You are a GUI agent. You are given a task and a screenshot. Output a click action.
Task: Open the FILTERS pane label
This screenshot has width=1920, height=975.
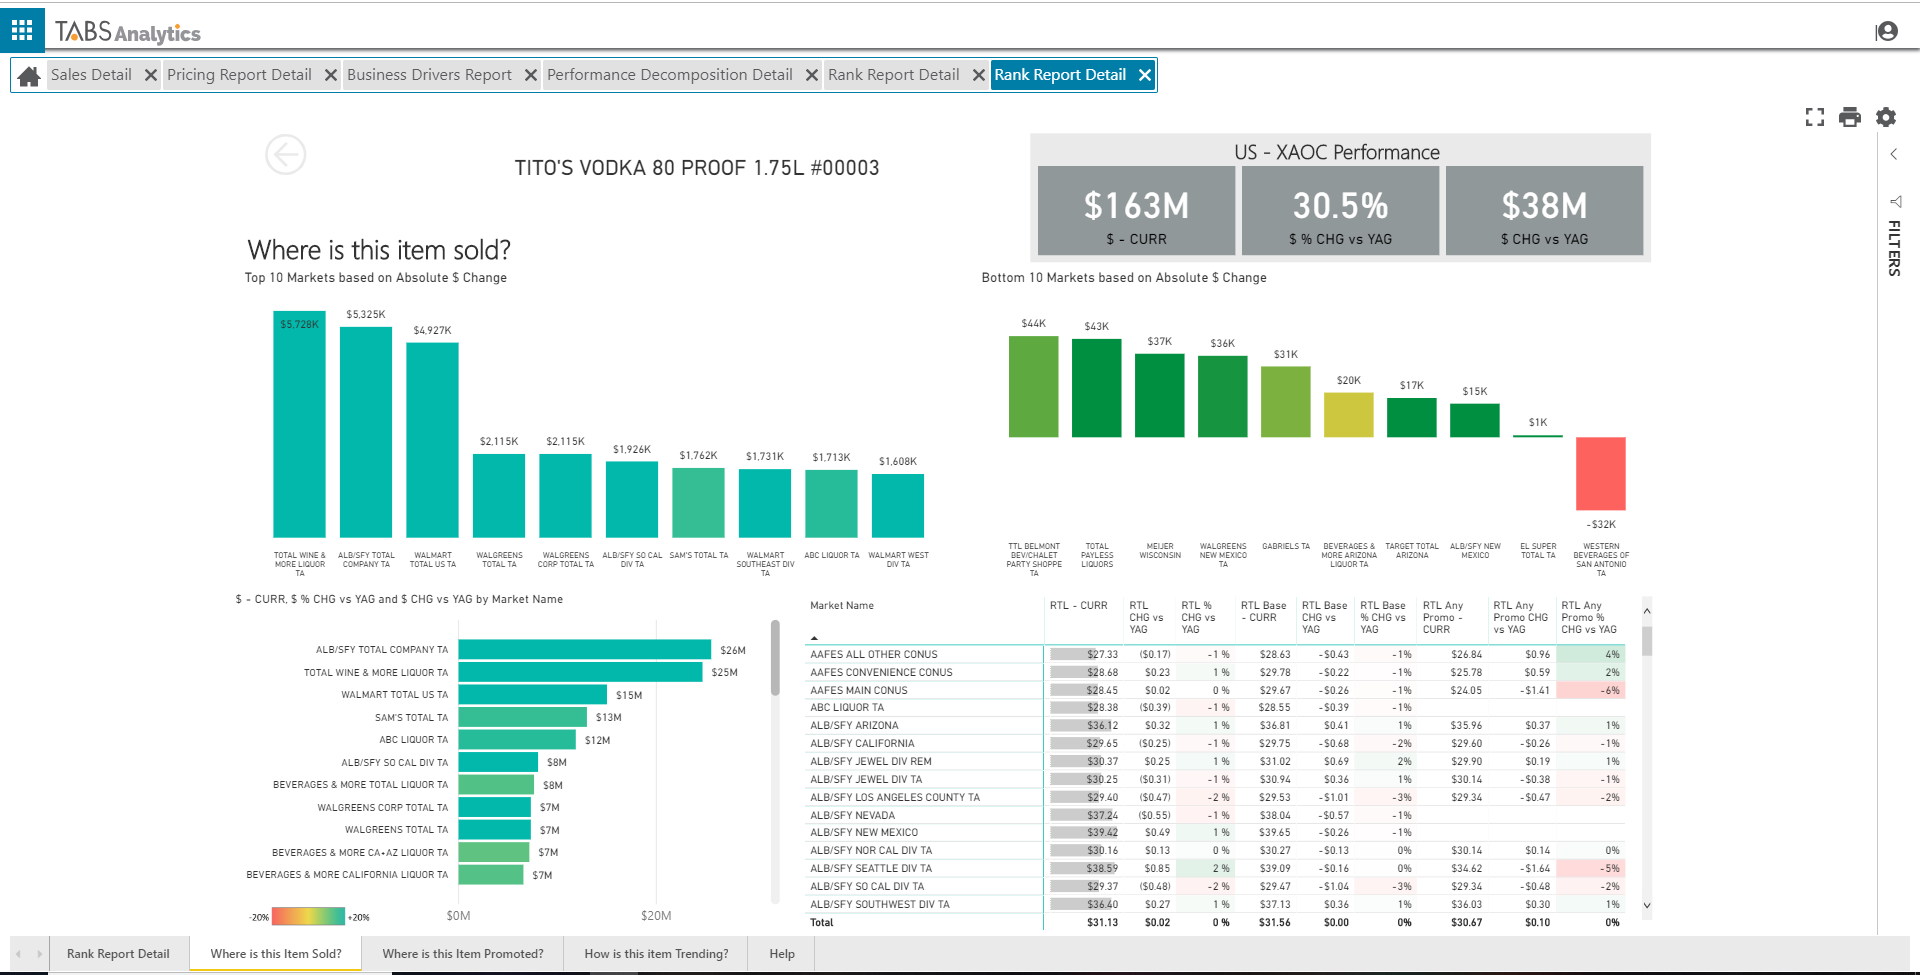point(1894,248)
